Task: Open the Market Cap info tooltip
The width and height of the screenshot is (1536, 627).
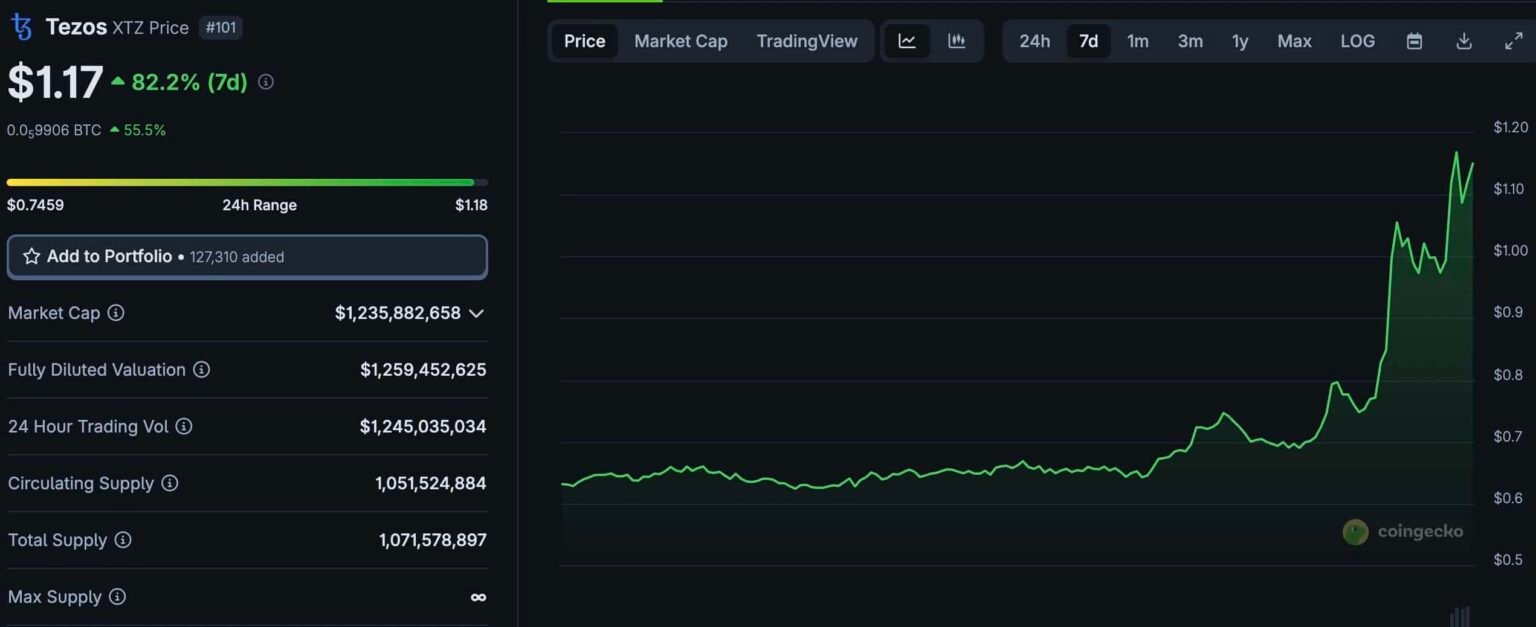Action: coord(117,313)
